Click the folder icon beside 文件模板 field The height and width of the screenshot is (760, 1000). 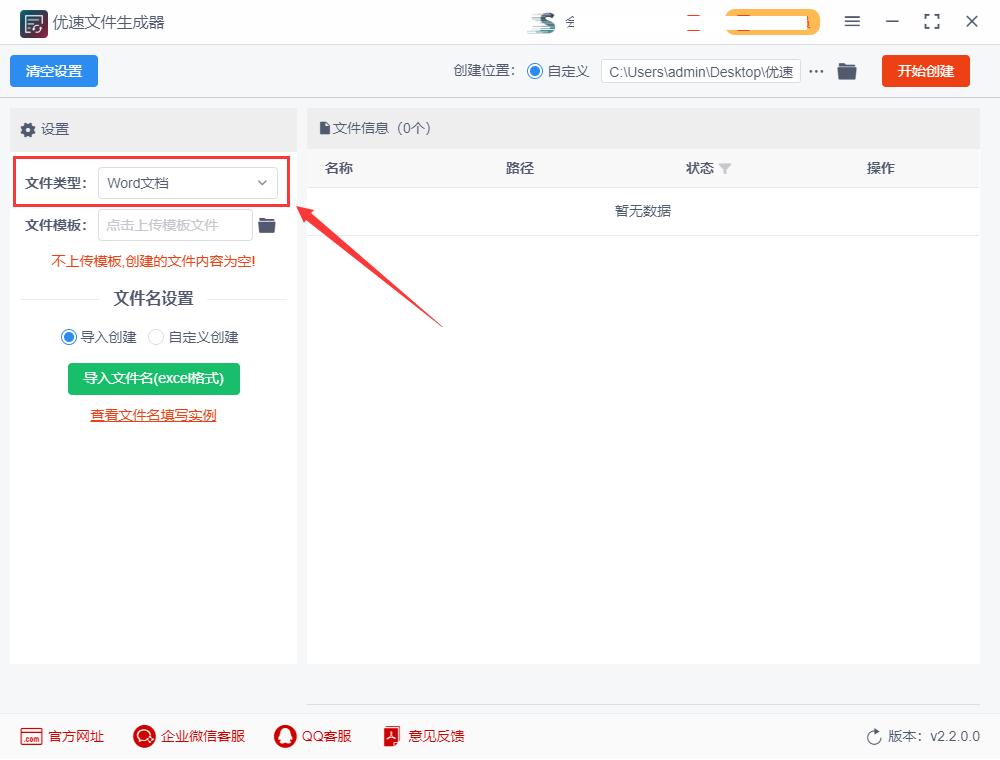click(x=267, y=225)
